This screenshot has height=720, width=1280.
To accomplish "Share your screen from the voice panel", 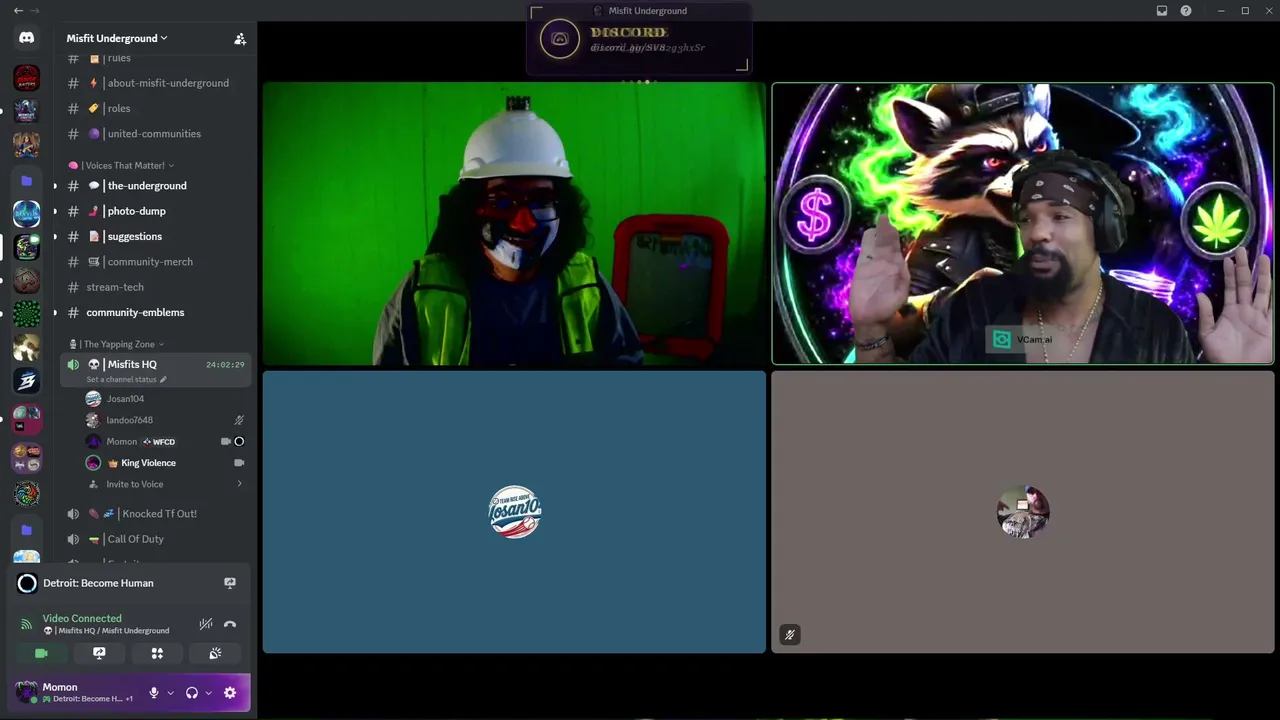I will point(99,653).
